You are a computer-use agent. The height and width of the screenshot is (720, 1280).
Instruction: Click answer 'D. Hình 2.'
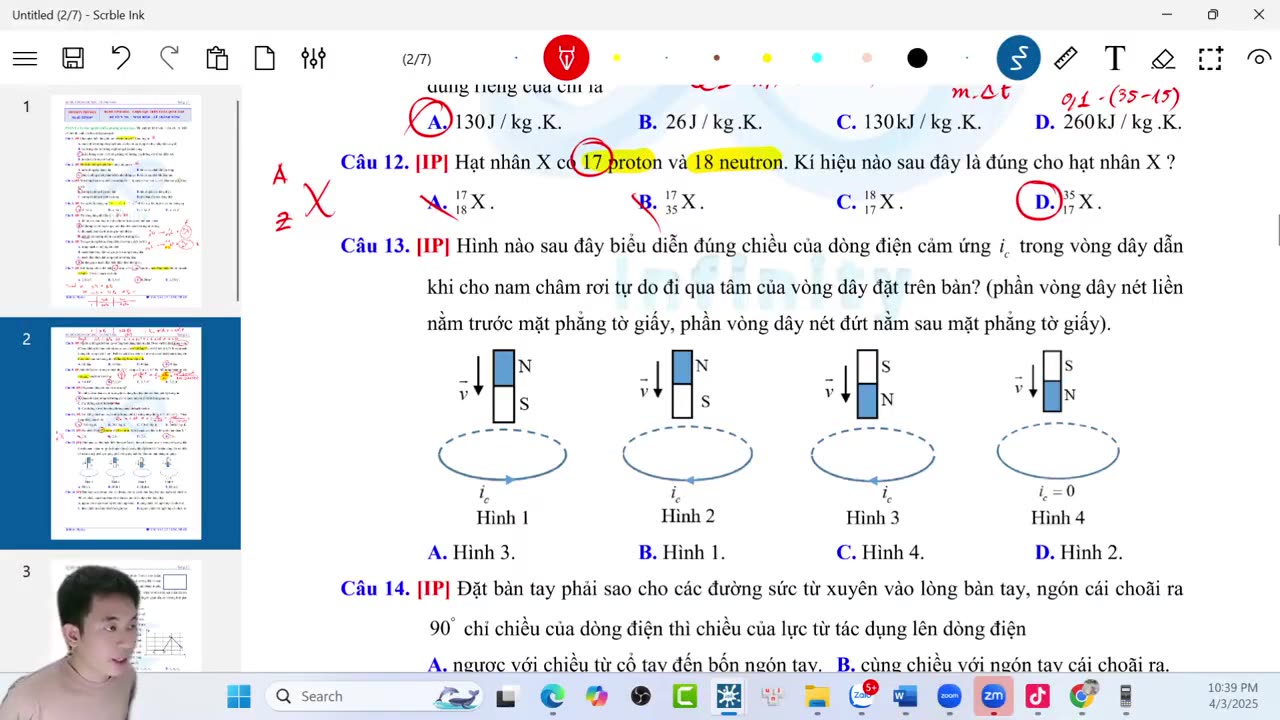[1079, 552]
